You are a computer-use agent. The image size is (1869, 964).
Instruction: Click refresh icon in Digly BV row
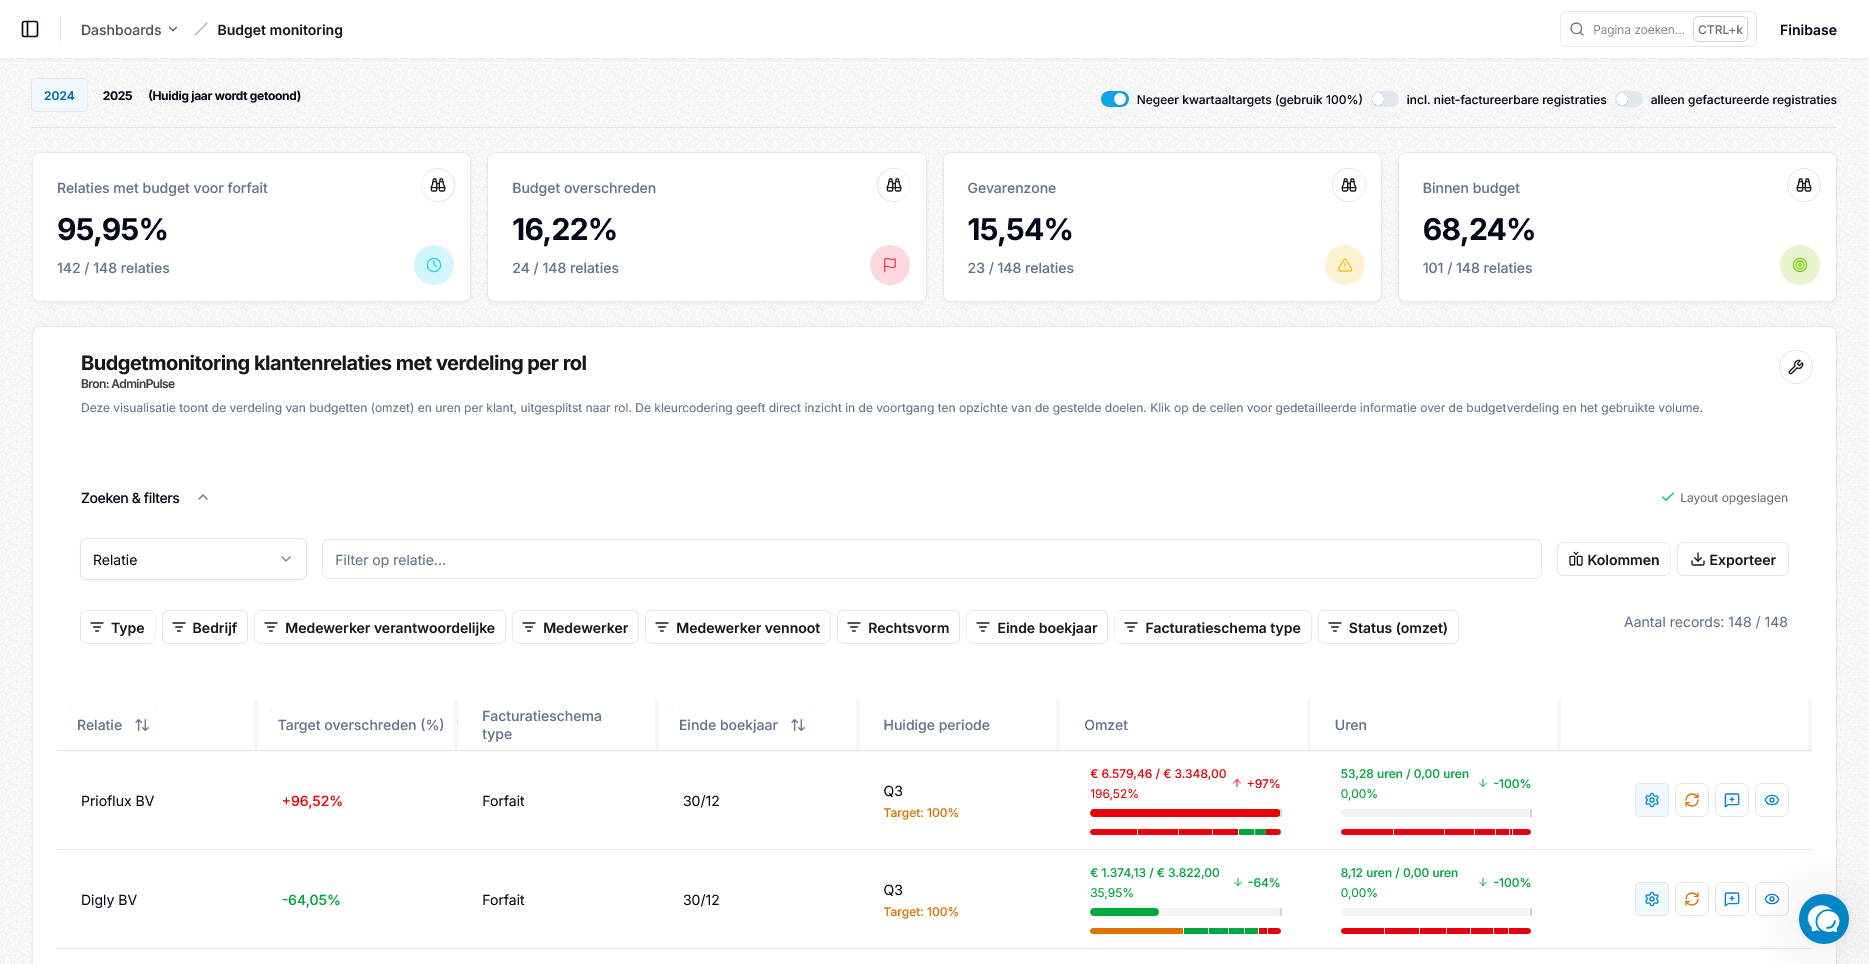coord(1691,899)
